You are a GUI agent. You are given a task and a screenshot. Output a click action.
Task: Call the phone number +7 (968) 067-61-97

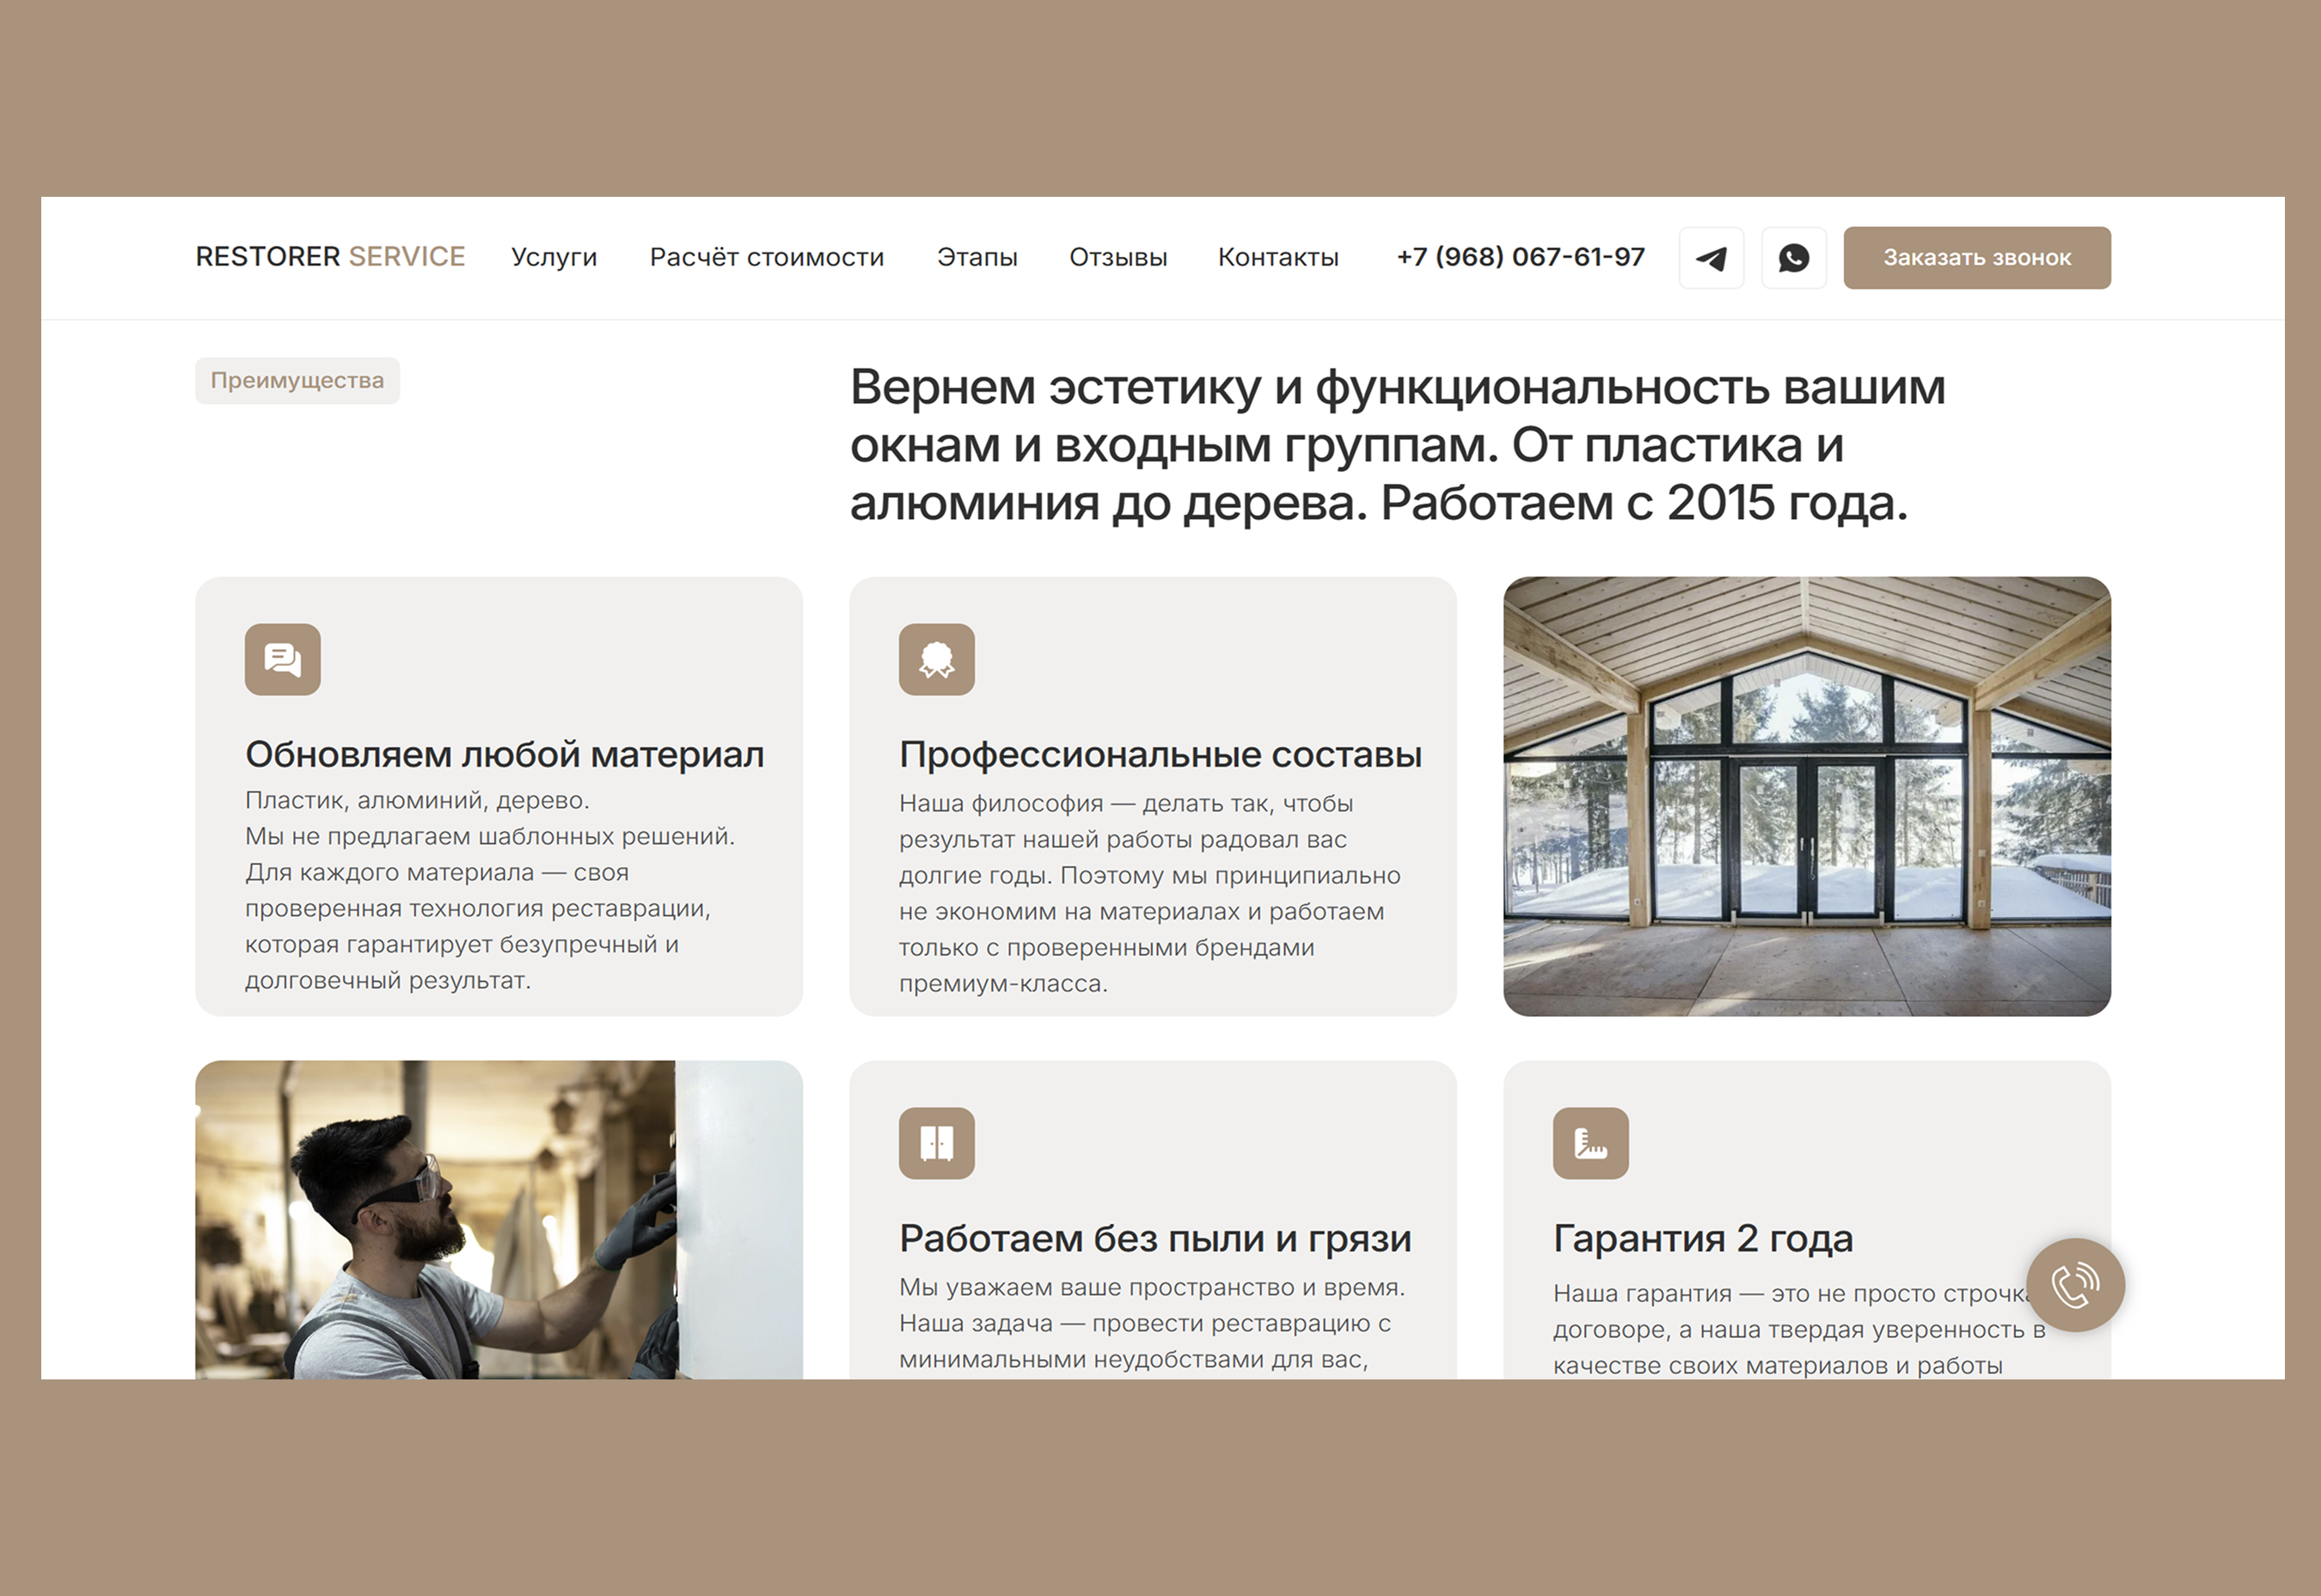(1520, 257)
